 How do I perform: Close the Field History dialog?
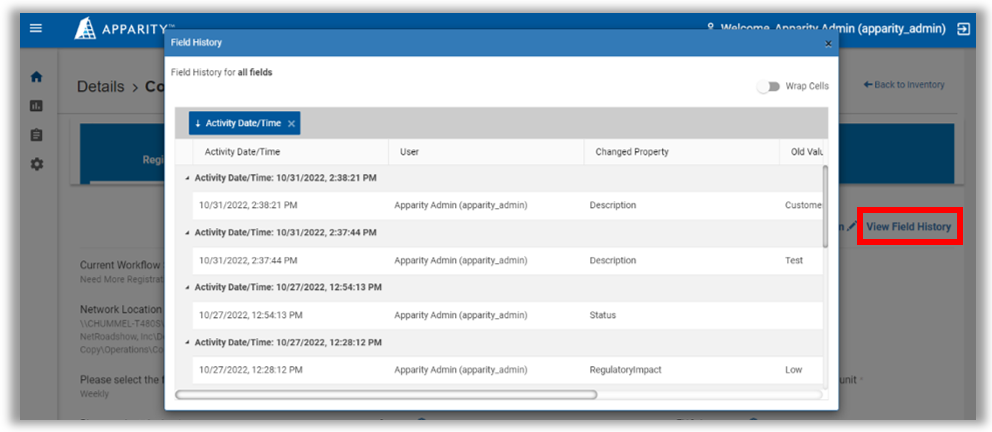(828, 44)
